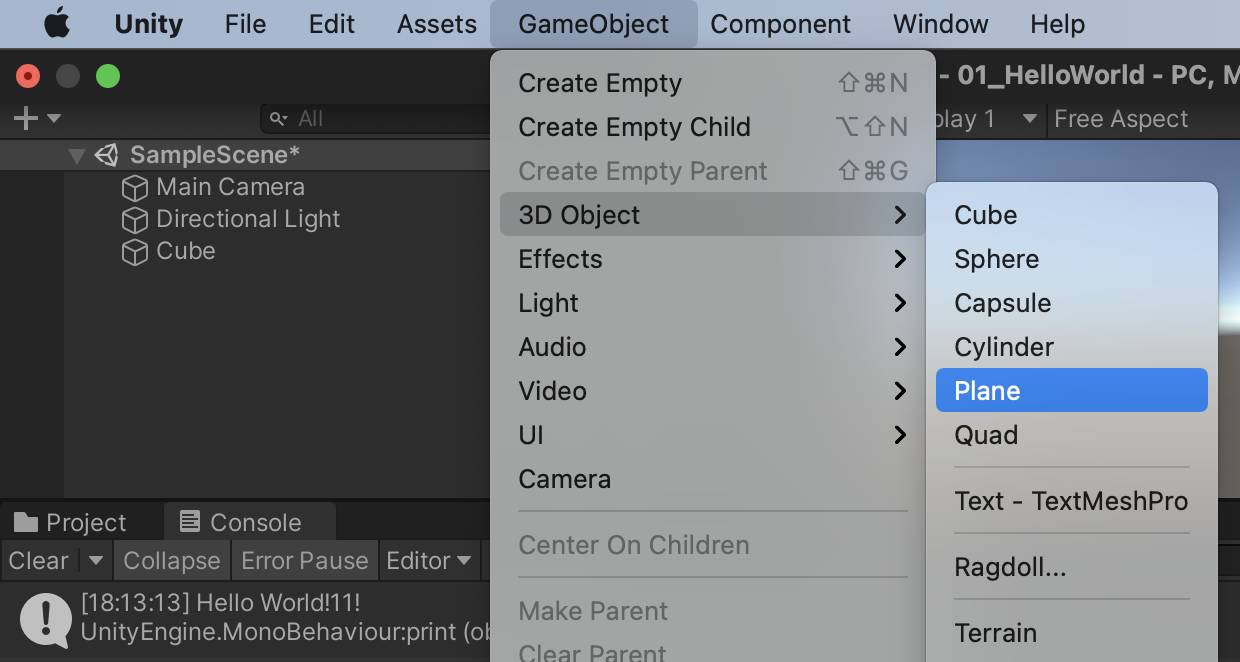This screenshot has width=1240, height=662.
Task: Click the Unity scene icon beside SampleScene
Action: [107, 155]
